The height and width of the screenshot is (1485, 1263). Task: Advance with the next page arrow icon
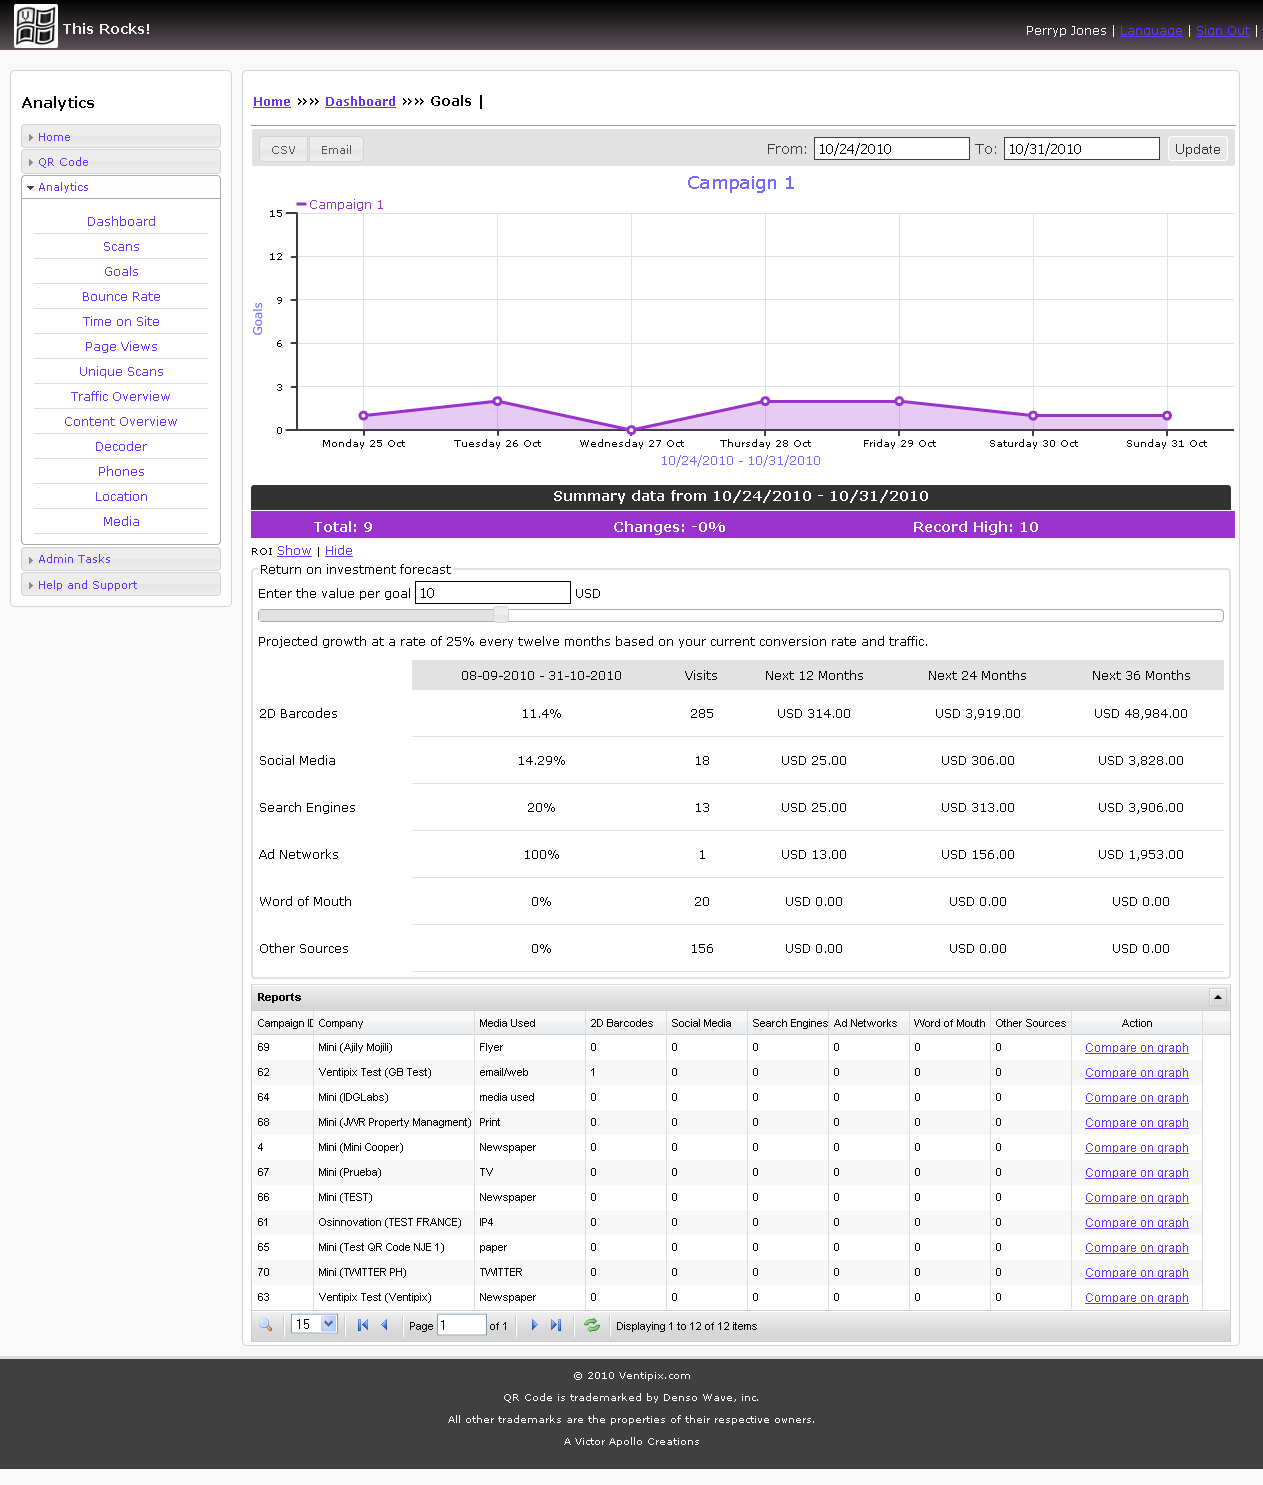[534, 1325]
